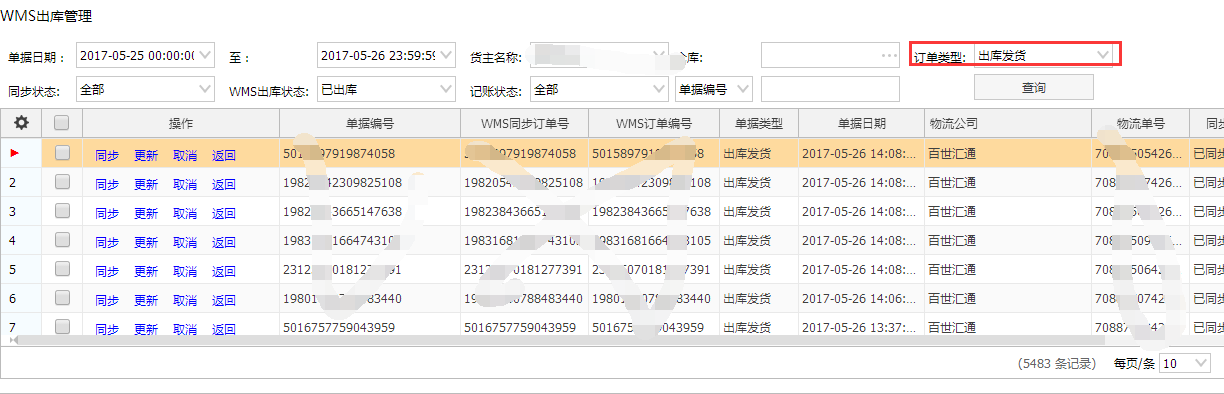
Task: Click the red row indicator arrow
Action: pyautogui.click(x=14, y=154)
